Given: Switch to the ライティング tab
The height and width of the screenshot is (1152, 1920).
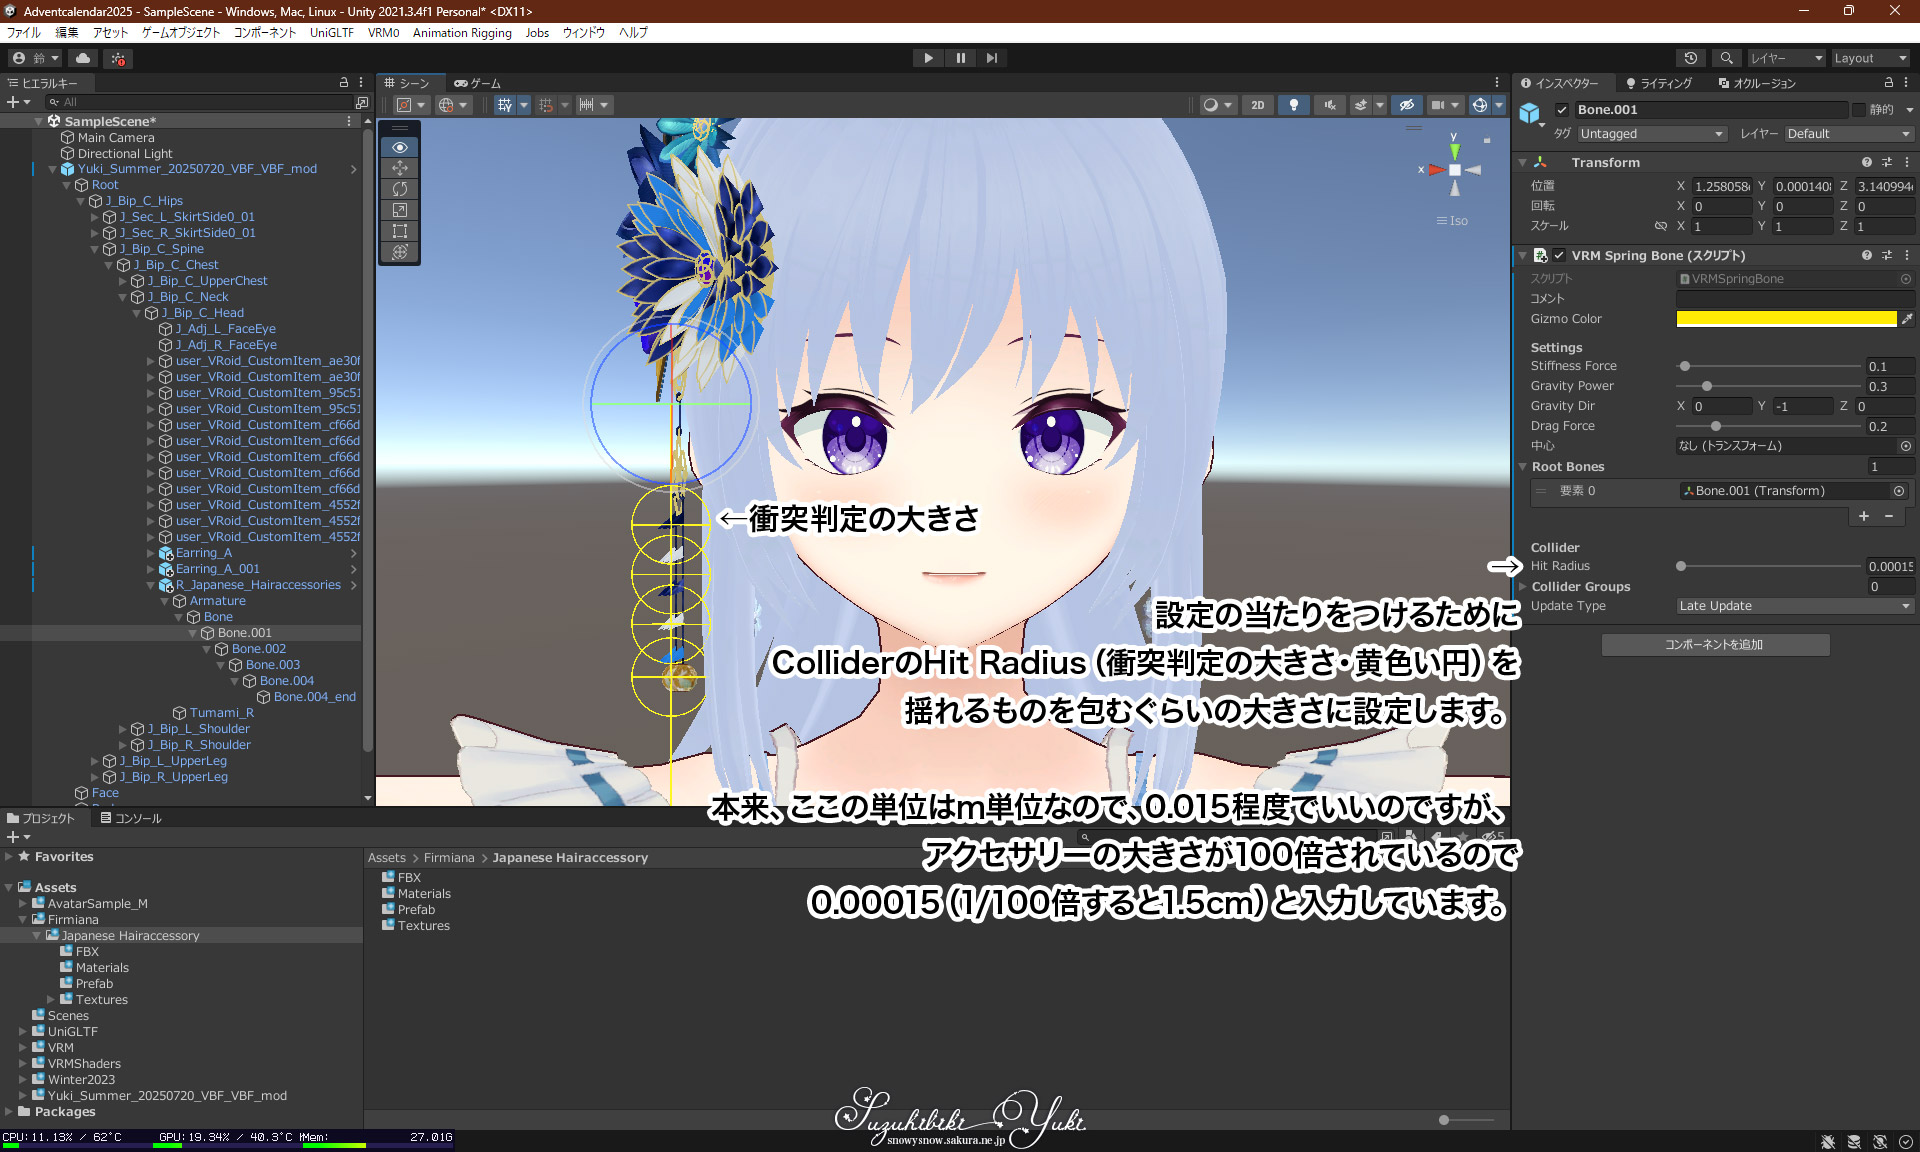Looking at the screenshot, I should [1659, 83].
